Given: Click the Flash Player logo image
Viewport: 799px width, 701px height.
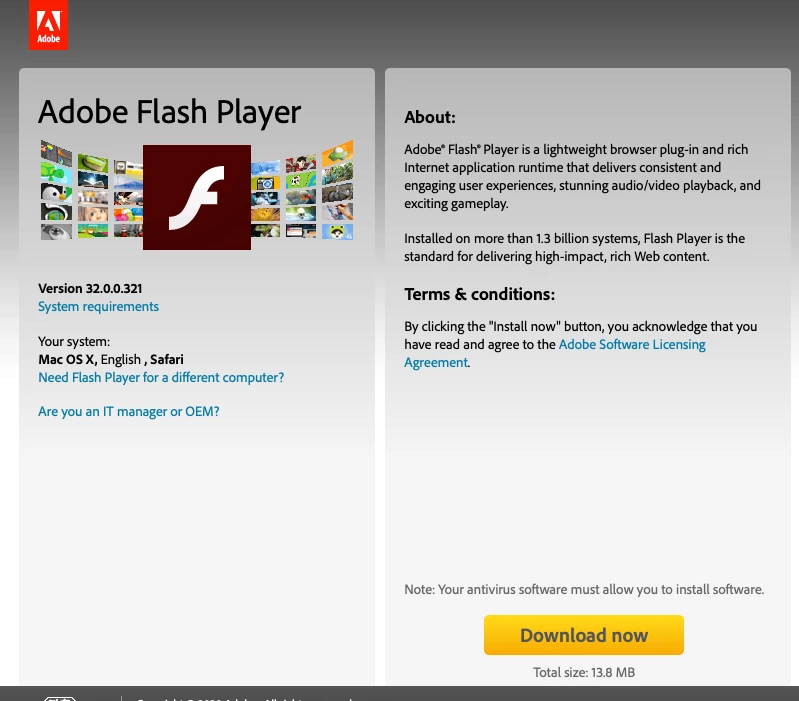Looking at the screenshot, I should (x=197, y=197).
